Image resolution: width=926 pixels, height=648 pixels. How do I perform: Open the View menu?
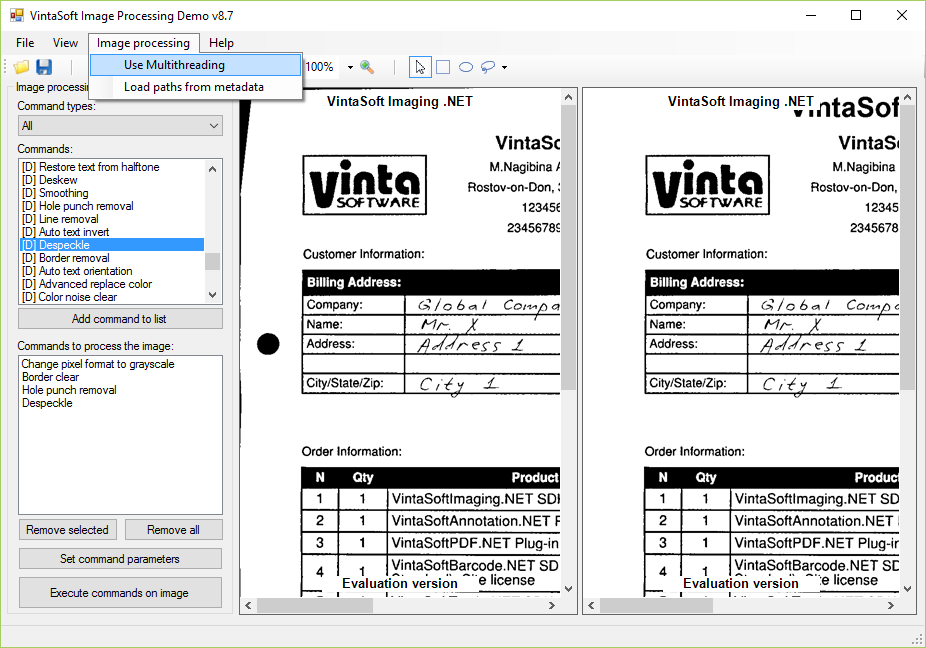coord(65,43)
